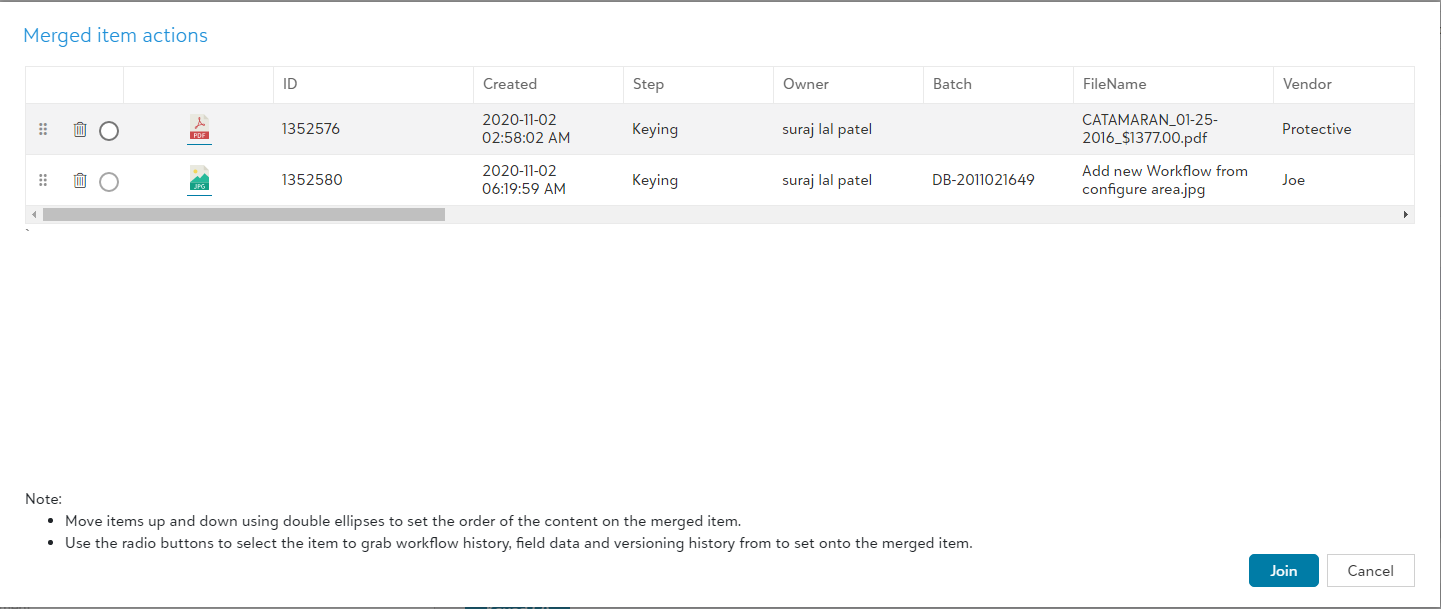Click the horizontal scrollbar thumb
The height and width of the screenshot is (609, 1441).
243,214
